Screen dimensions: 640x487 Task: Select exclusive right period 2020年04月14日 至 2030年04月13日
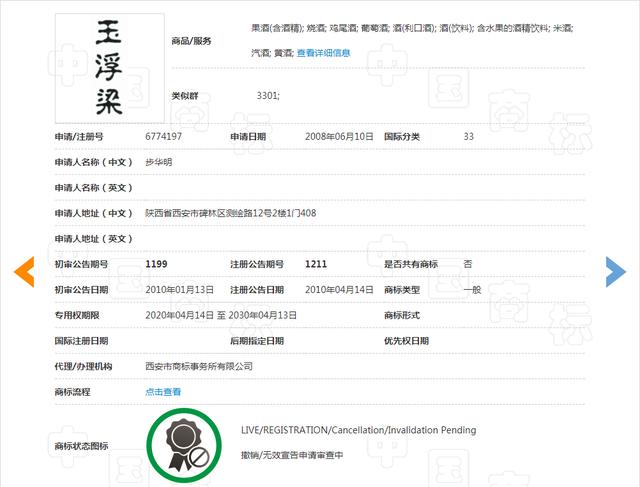point(221,315)
